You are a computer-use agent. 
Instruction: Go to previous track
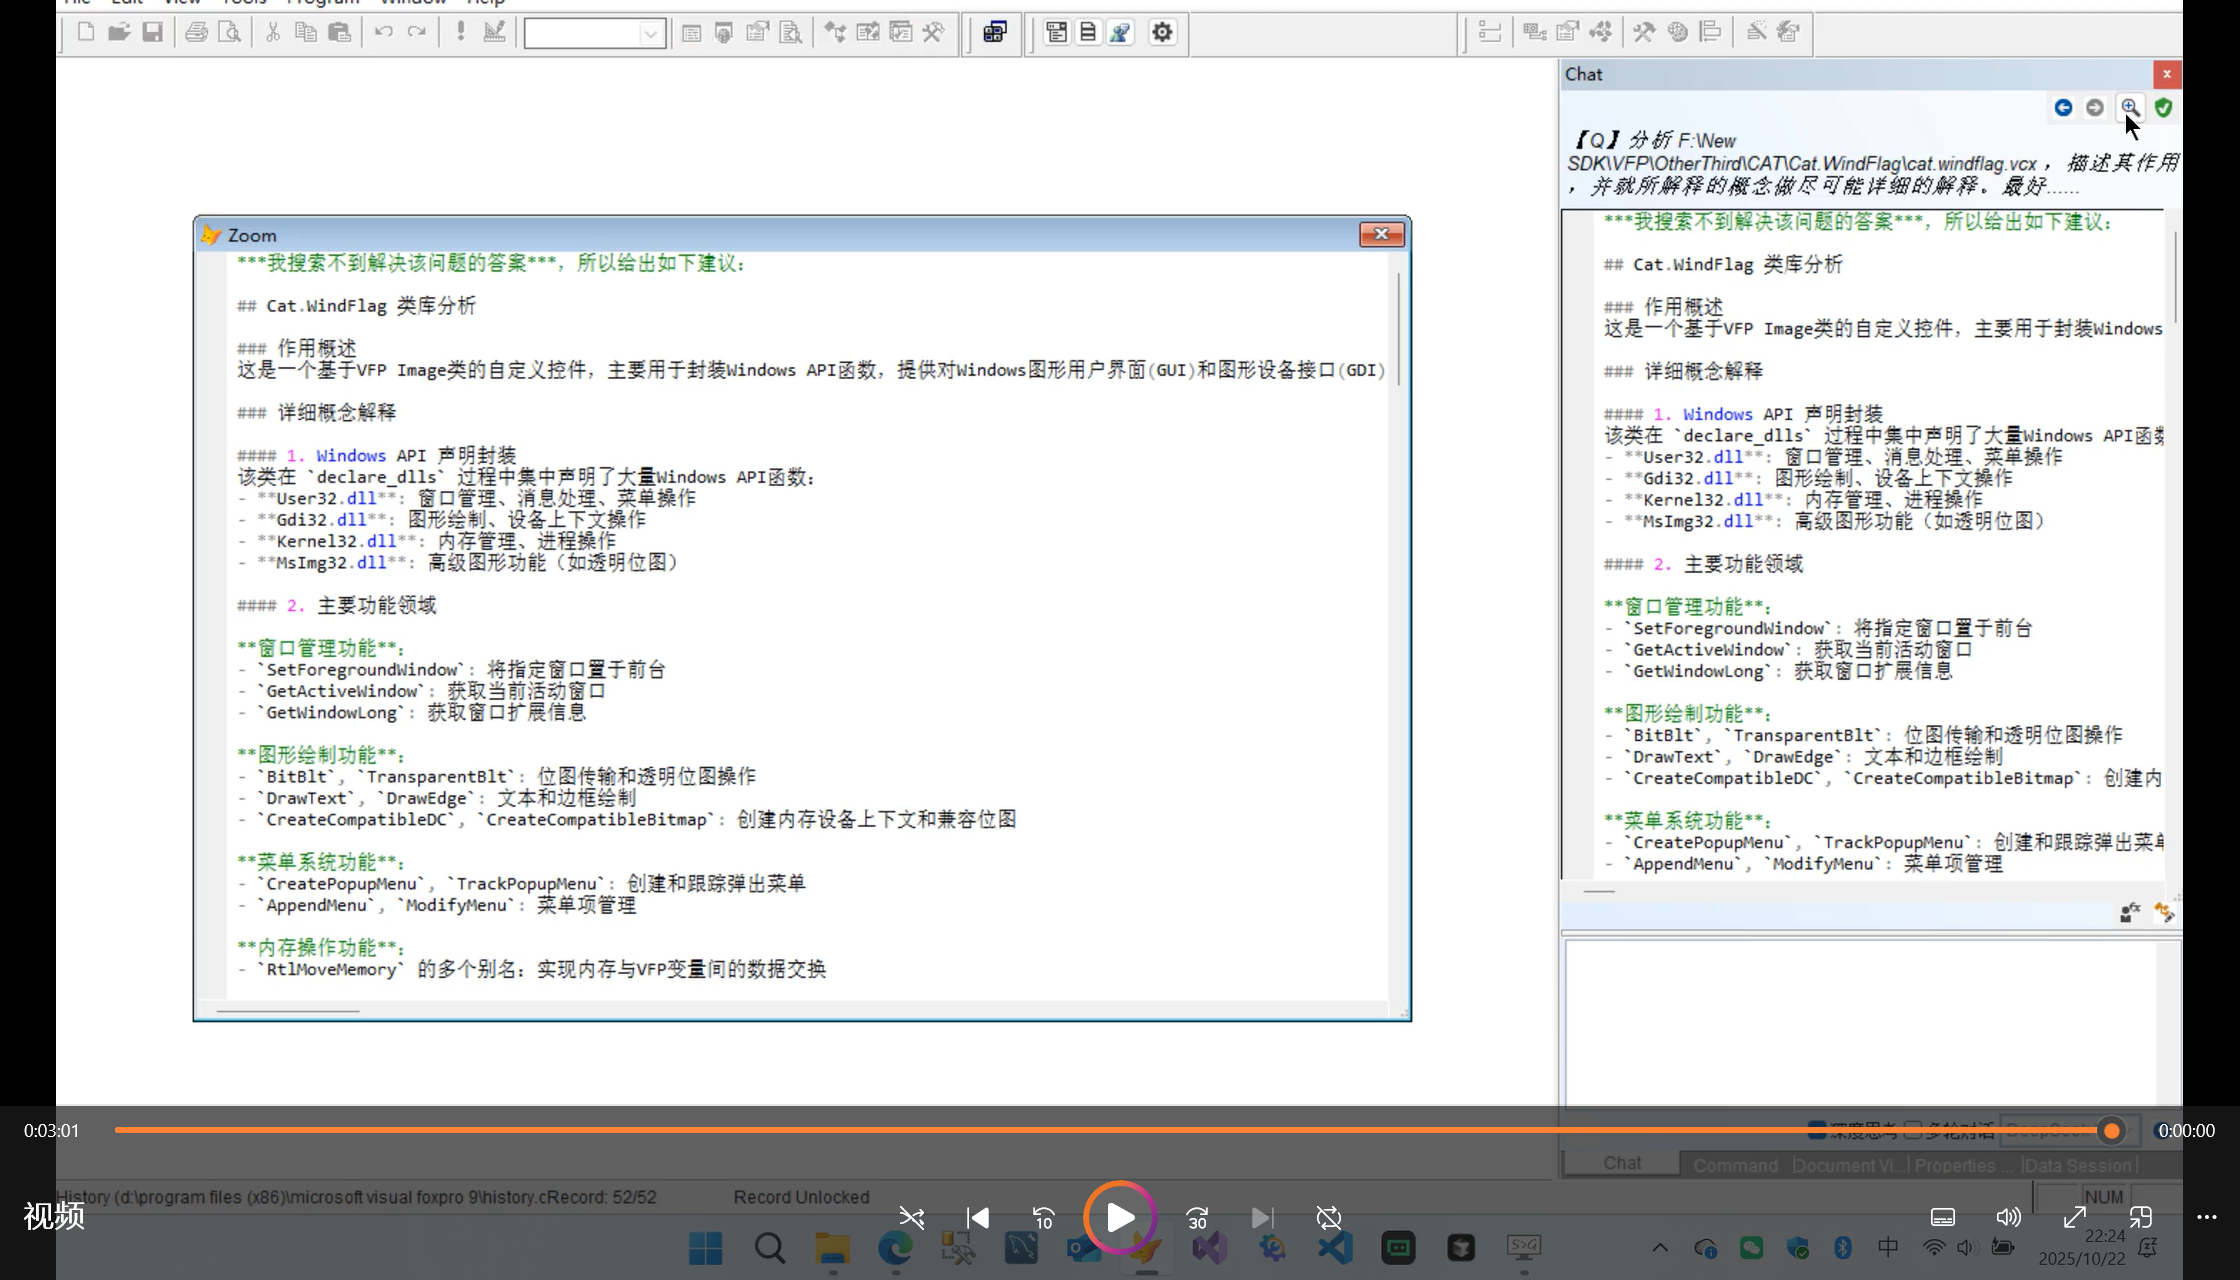[978, 1217]
